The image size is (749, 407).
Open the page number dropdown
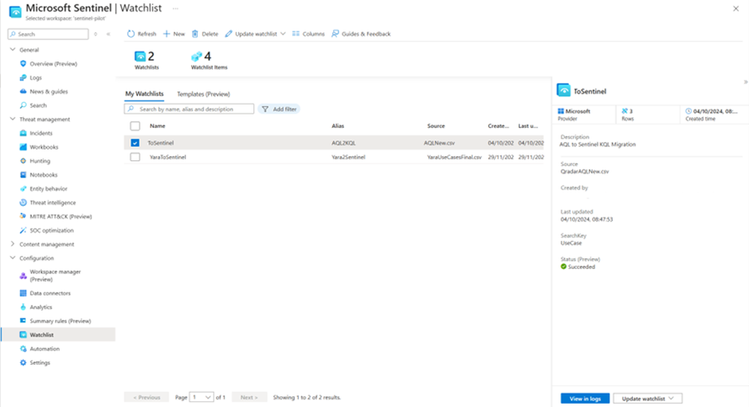click(202, 397)
